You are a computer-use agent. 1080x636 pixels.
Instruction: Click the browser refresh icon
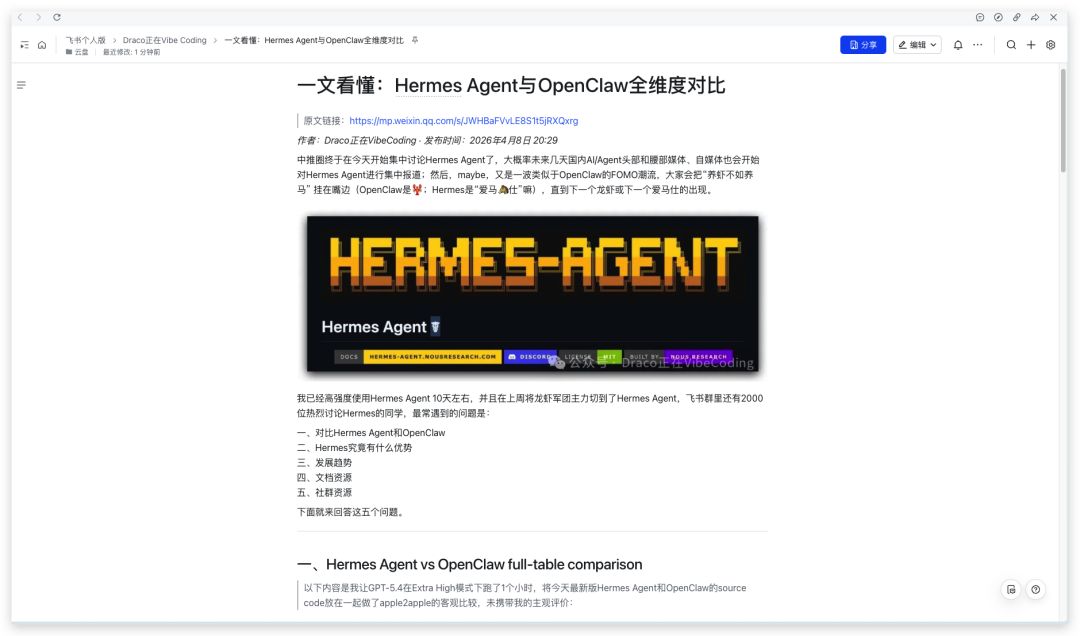coord(56,17)
